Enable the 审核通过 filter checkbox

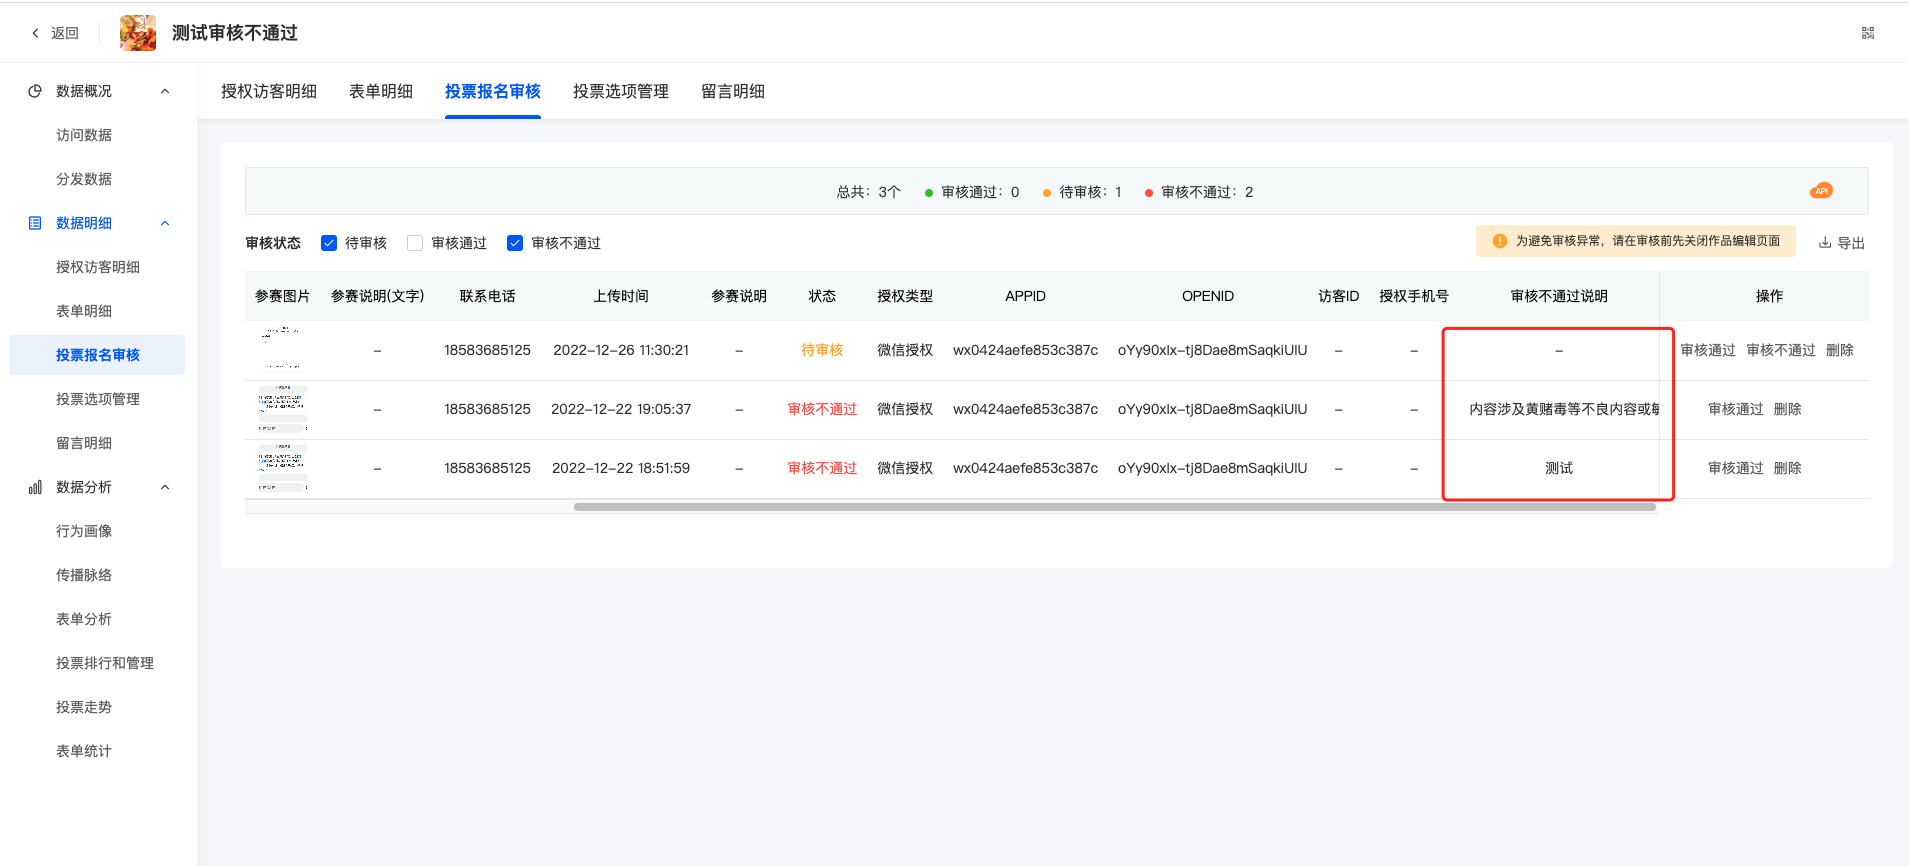(415, 243)
